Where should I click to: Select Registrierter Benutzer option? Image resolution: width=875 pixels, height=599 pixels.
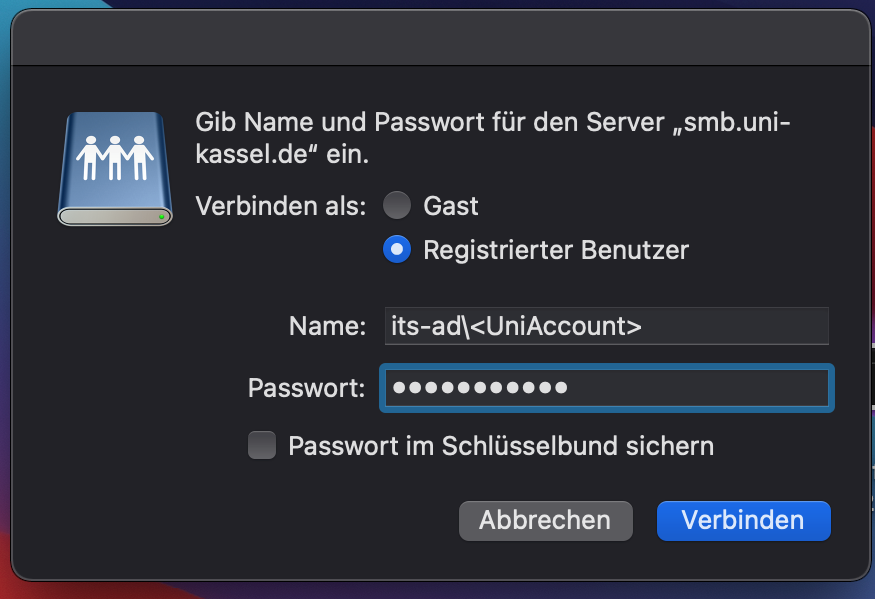point(396,249)
